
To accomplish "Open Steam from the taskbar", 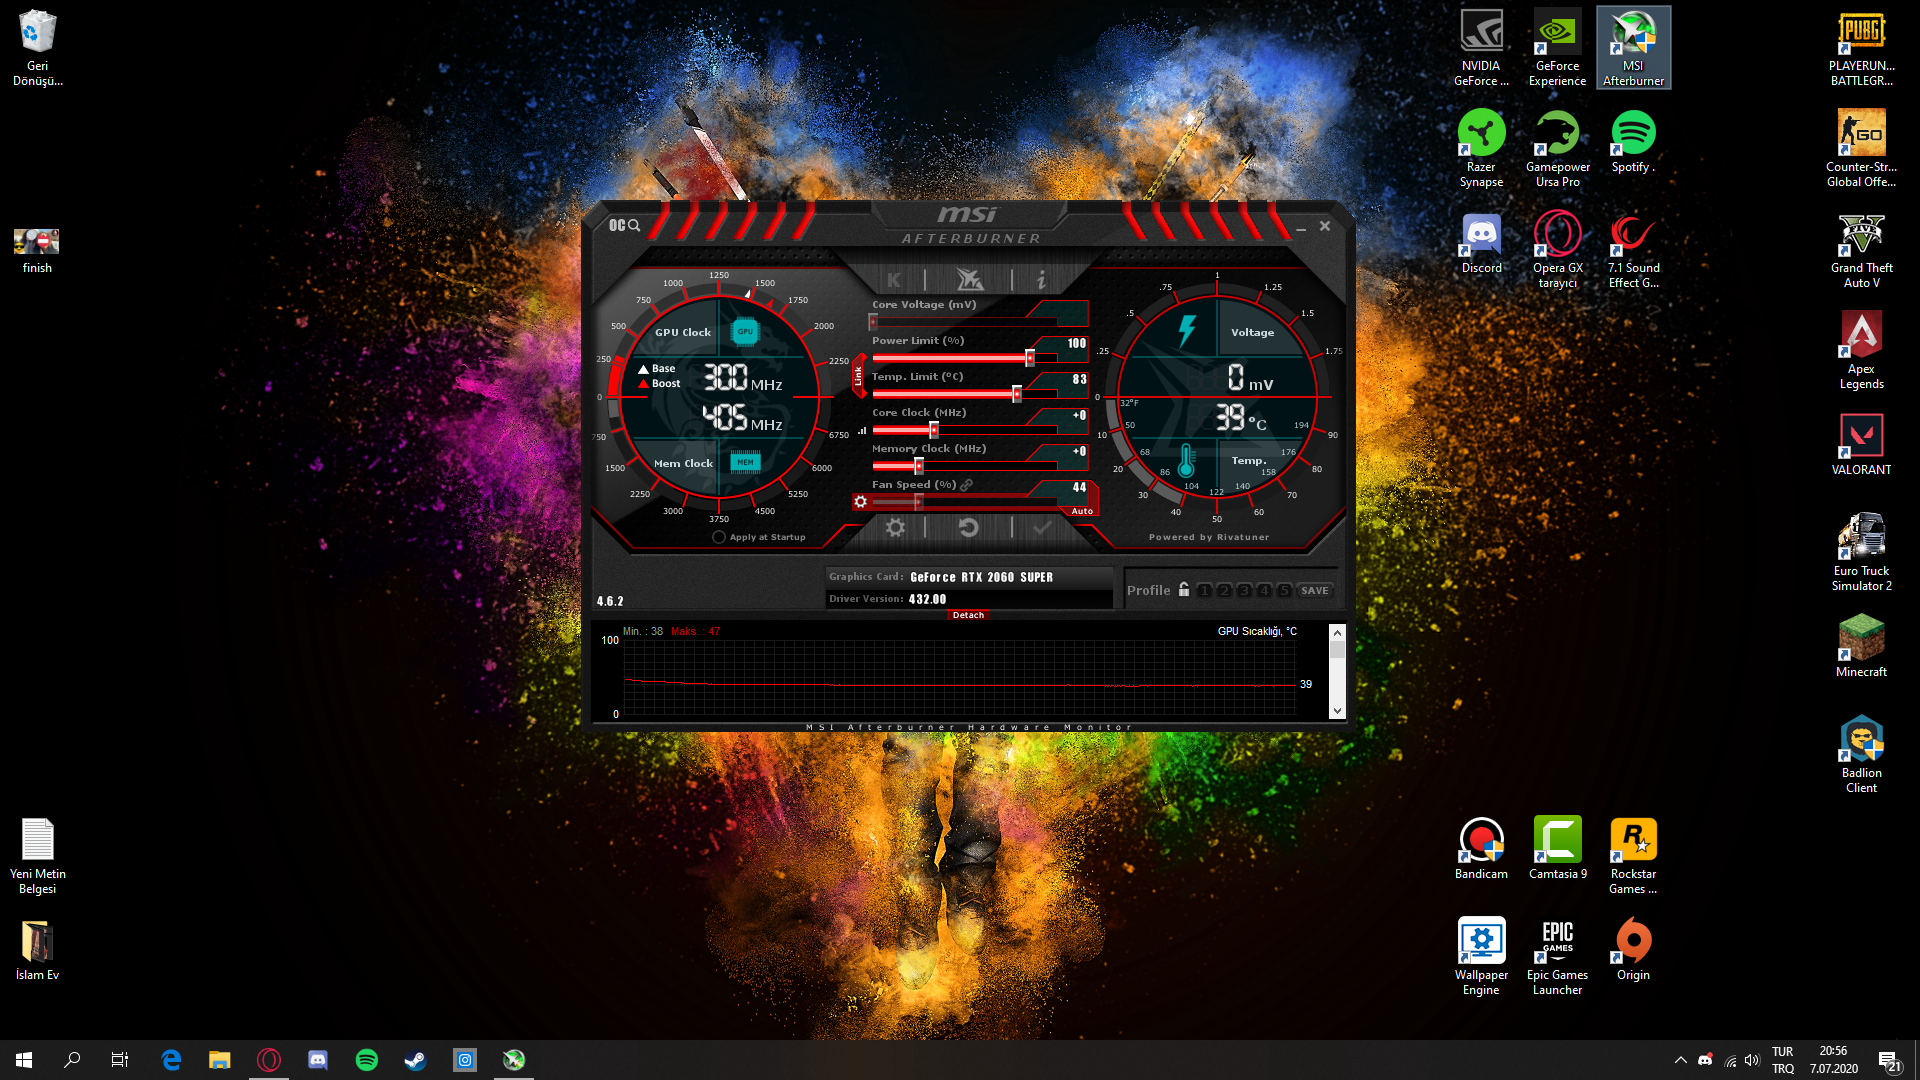I will tap(415, 1059).
